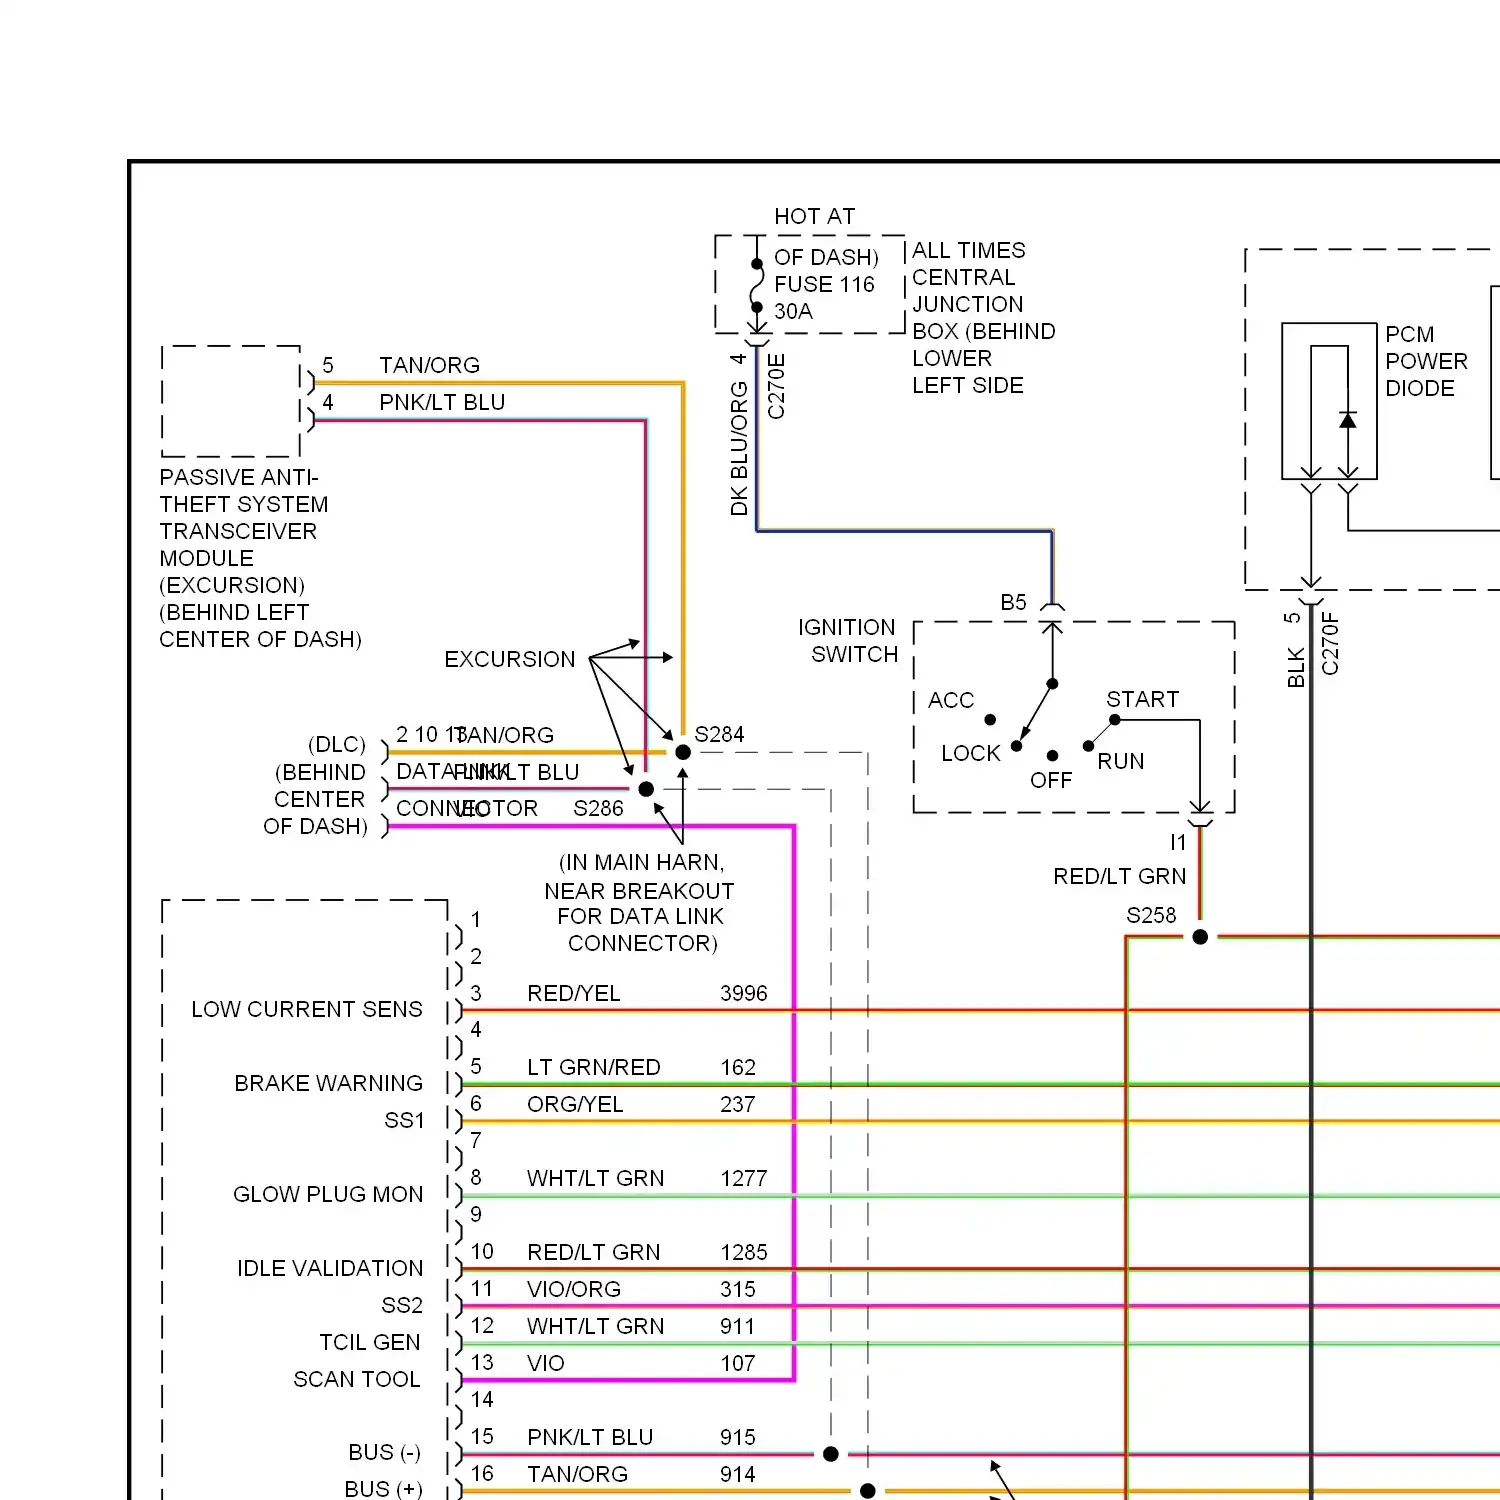Select the vertical 'BLK' wire label
Image resolution: width=1500 pixels, height=1500 pixels.
[1296, 667]
